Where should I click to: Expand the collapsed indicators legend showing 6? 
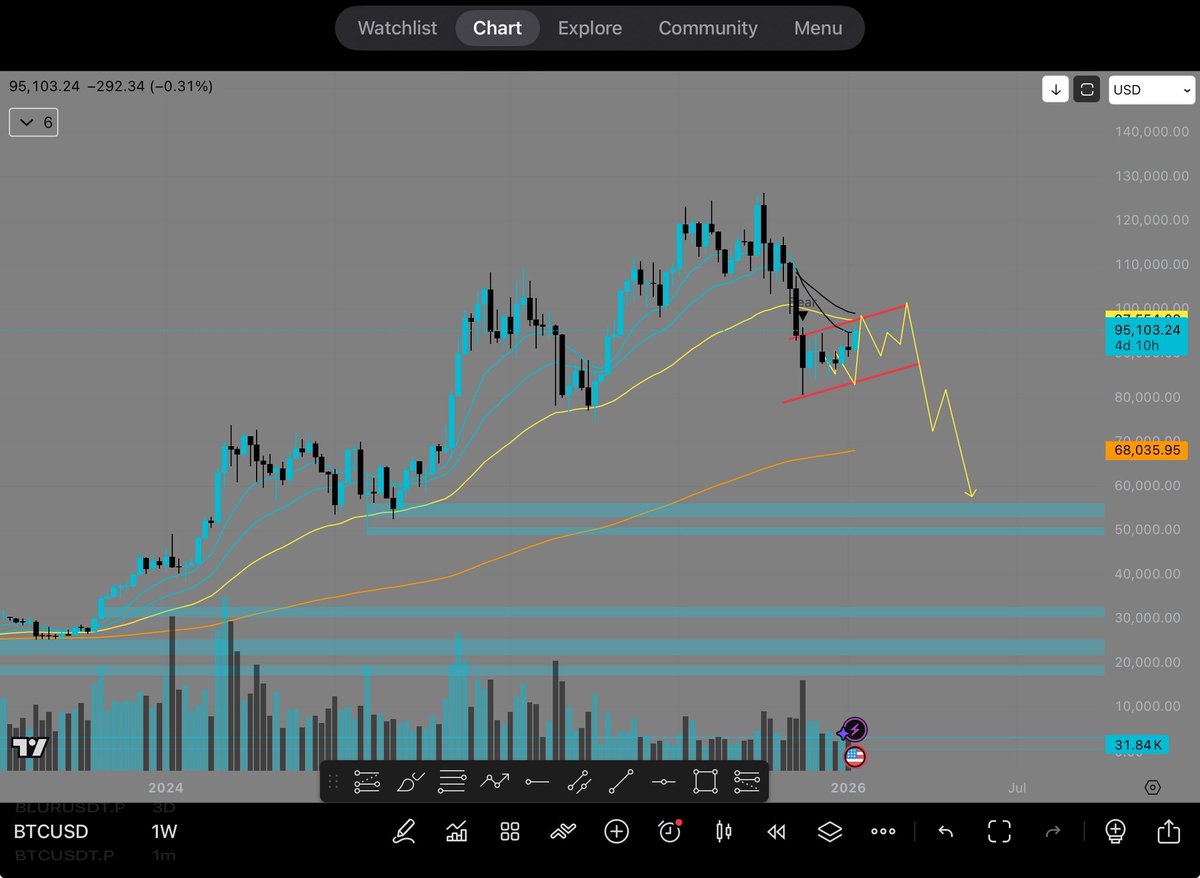[x=34, y=123]
